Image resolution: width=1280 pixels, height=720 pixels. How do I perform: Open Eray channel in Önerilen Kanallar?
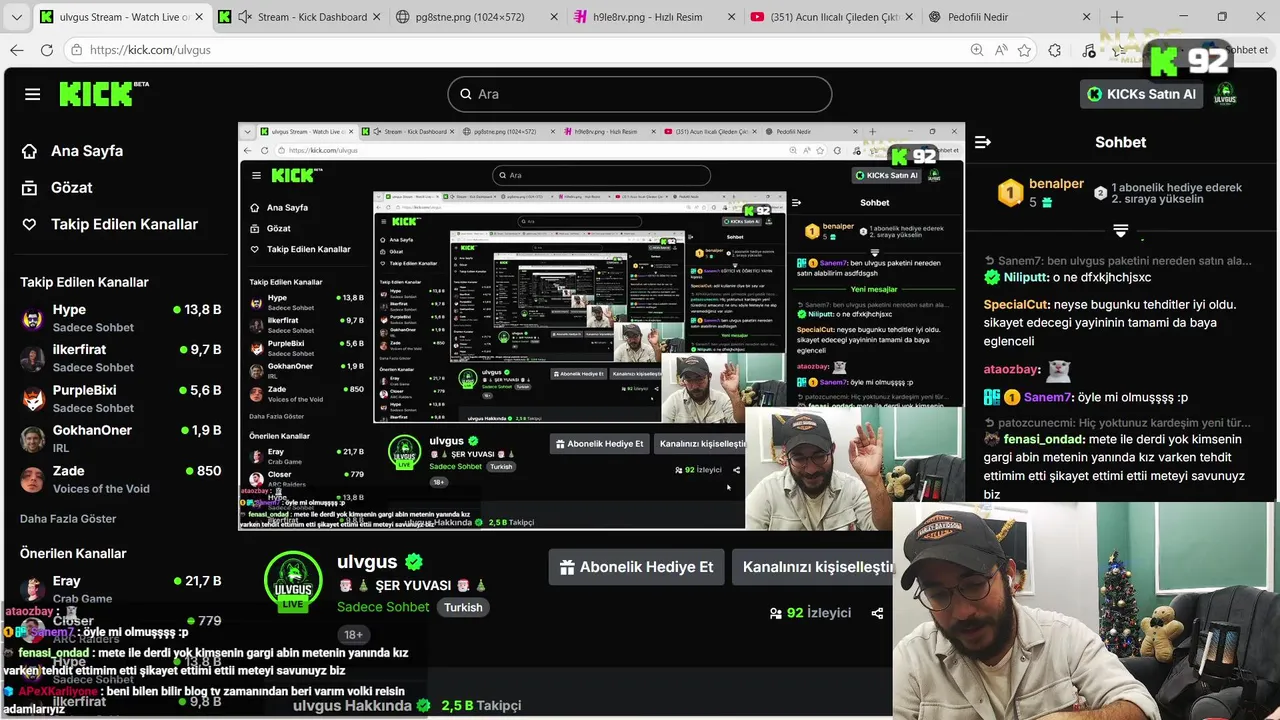click(122, 589)
